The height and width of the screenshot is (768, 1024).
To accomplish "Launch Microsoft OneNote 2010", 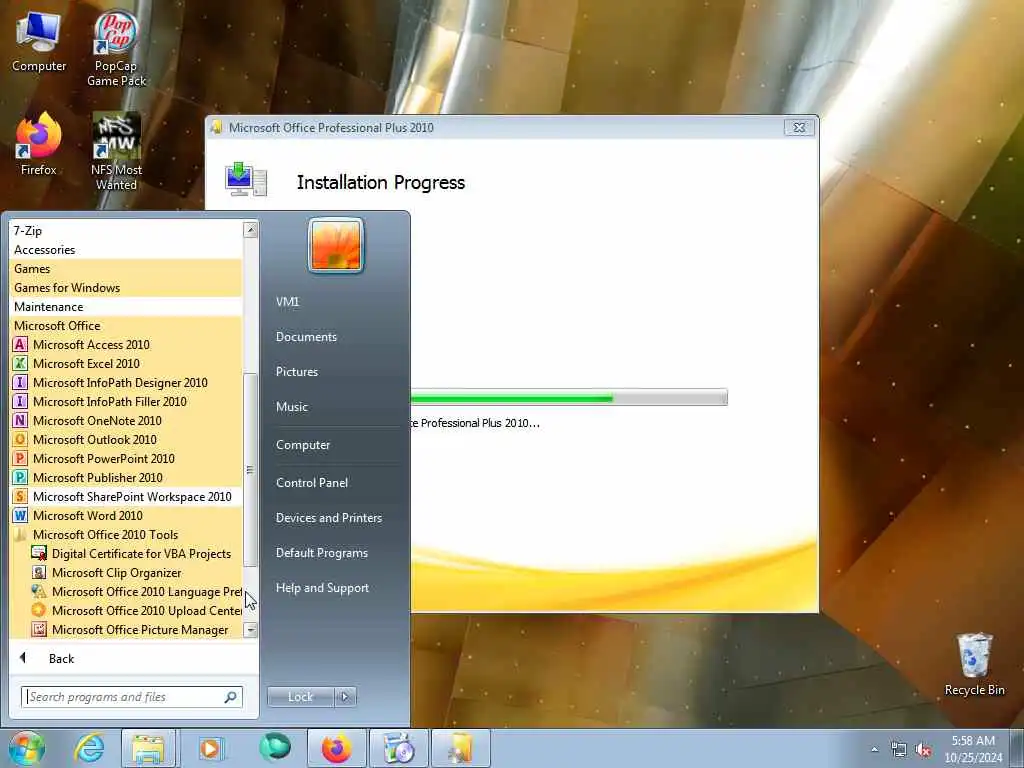I will 97,420.
